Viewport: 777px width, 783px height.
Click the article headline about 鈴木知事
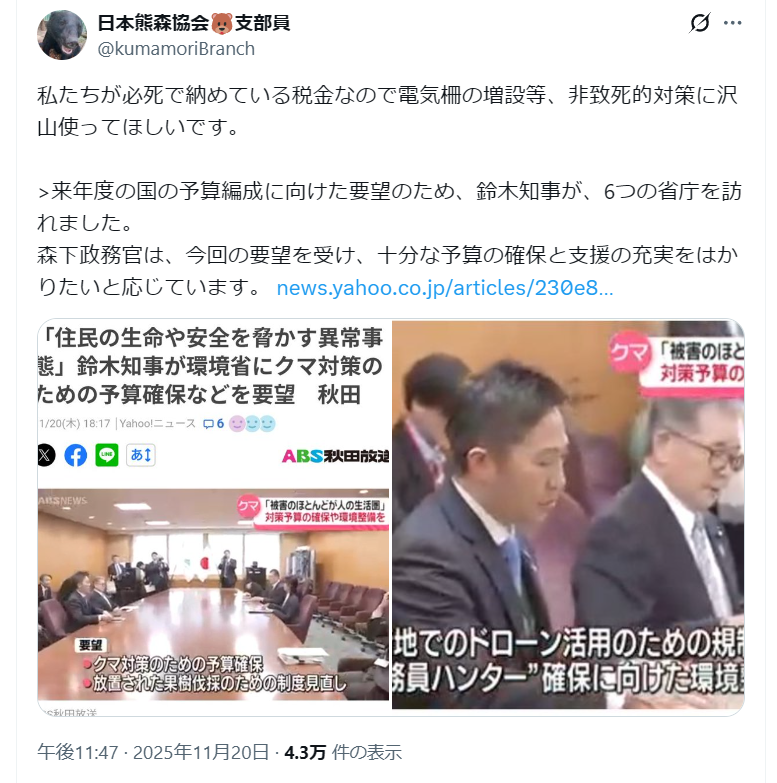(x=211, y=366)
